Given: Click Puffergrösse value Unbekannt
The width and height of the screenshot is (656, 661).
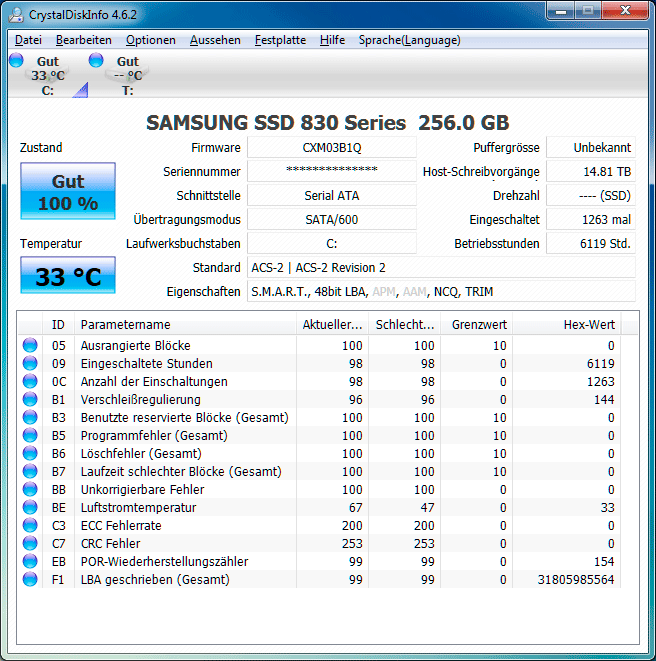Looking at the screenshot, I should [591, 148].
